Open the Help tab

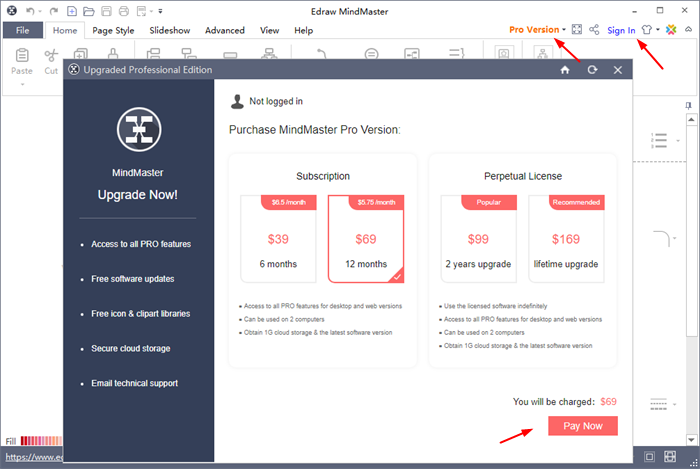point(304,30)
